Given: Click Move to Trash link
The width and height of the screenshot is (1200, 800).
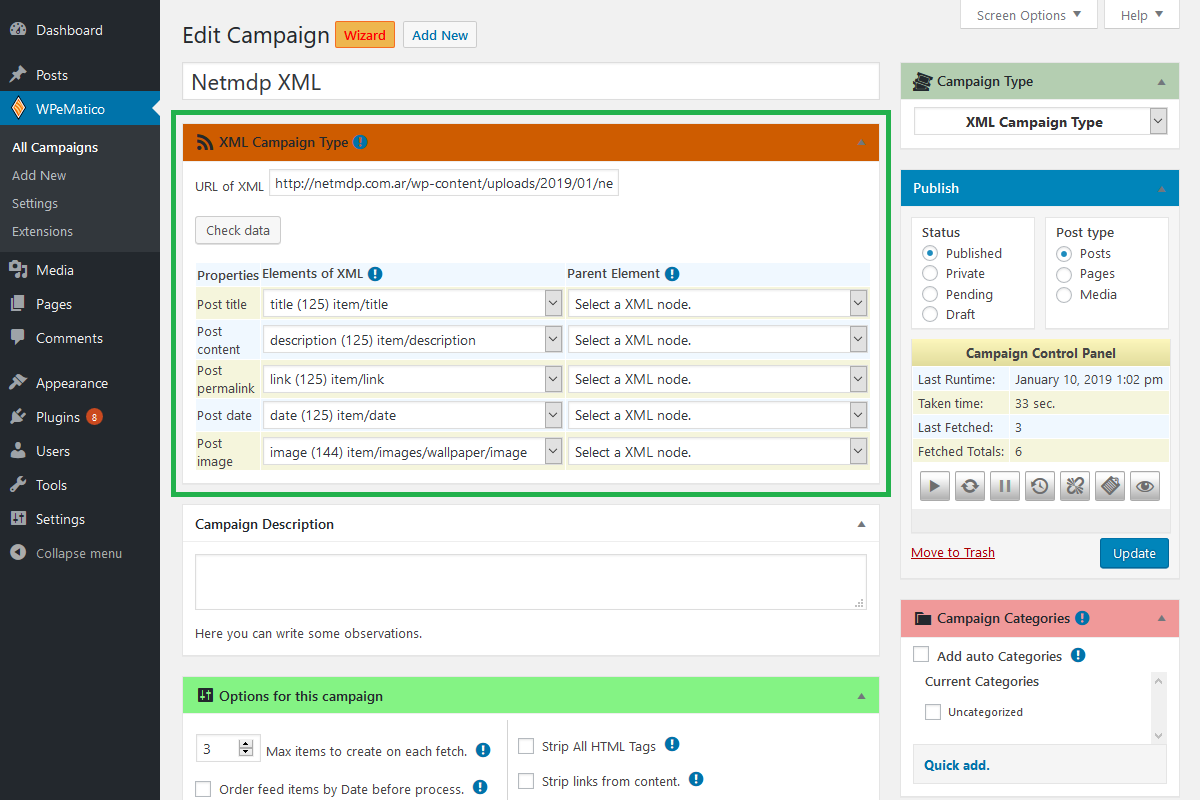Looking at the screenshot, I should [953, 552].
